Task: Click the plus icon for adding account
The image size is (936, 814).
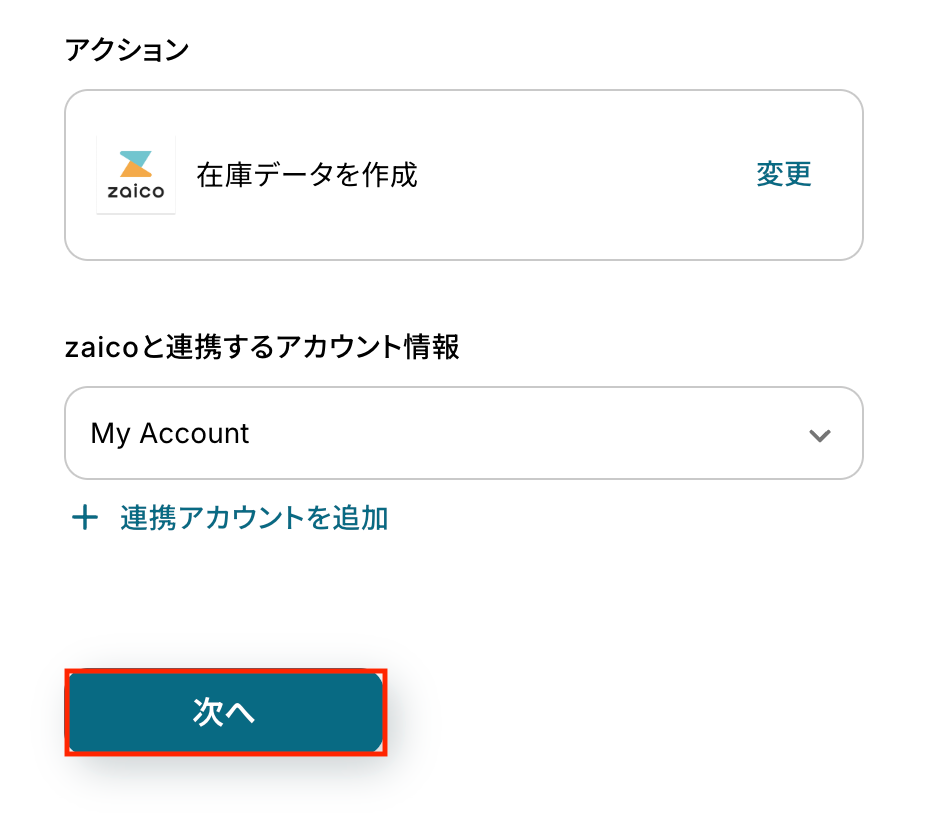Action: coord(85,518)
